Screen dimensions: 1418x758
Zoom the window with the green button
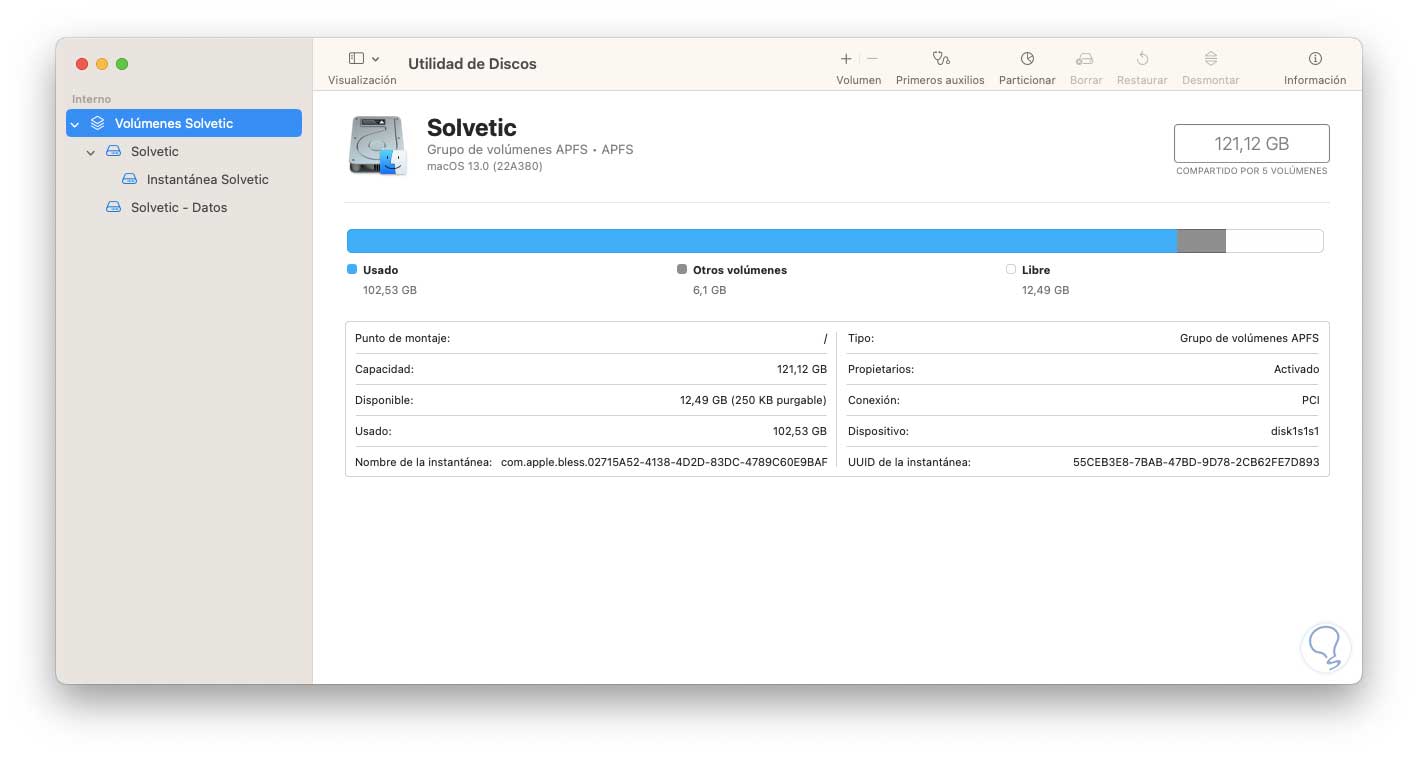122,64
